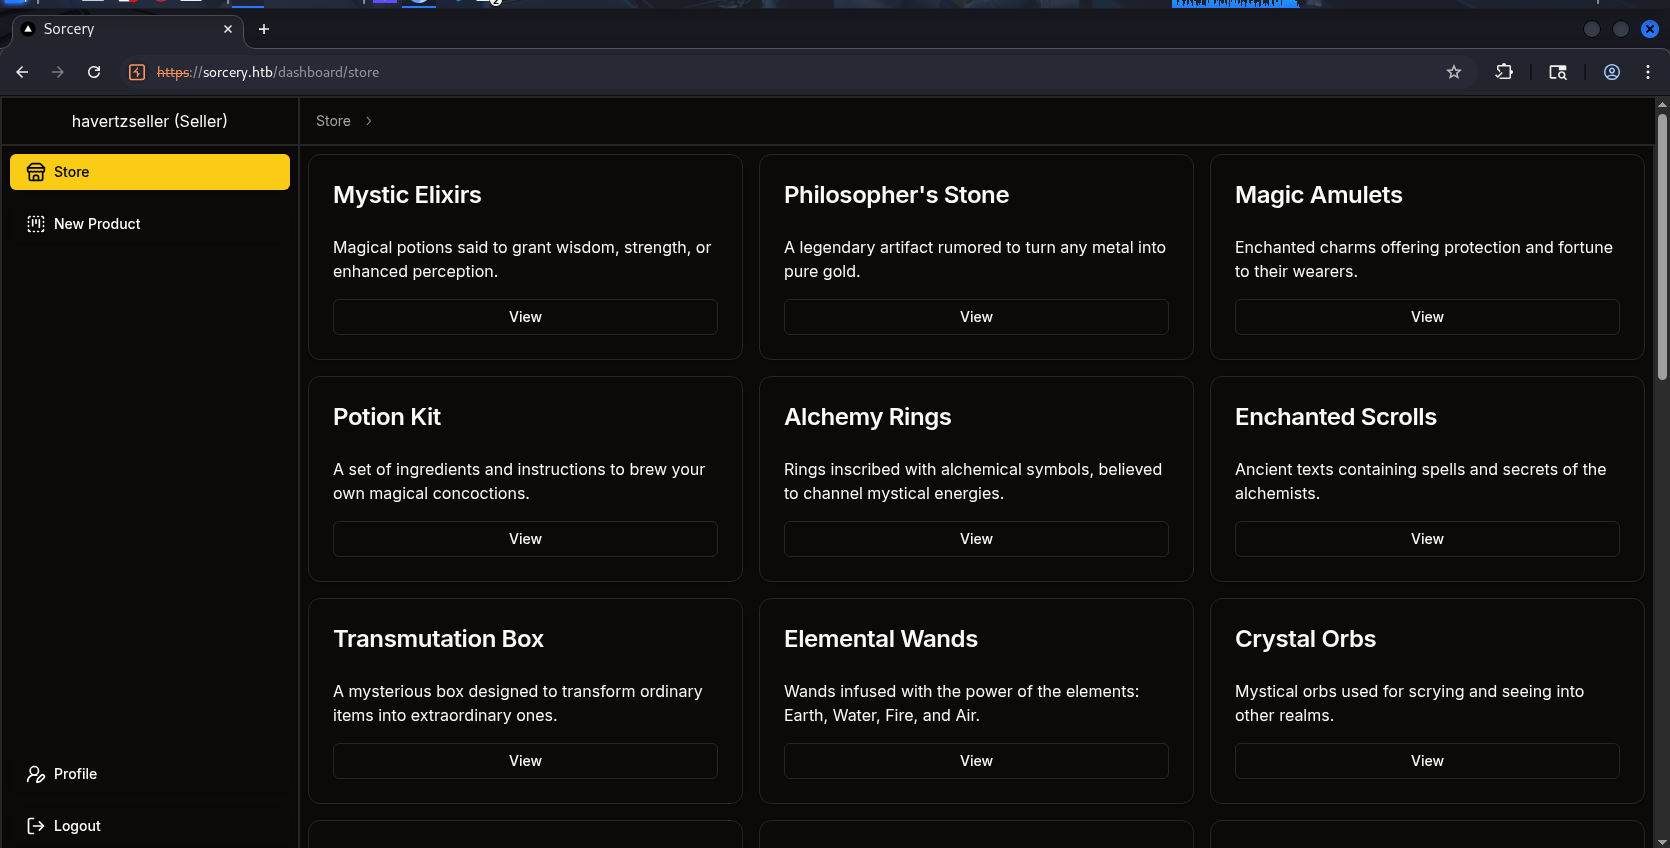1670x848 pixels.
Task: View the Philosopher's Stone product
Action: point(976,317)
